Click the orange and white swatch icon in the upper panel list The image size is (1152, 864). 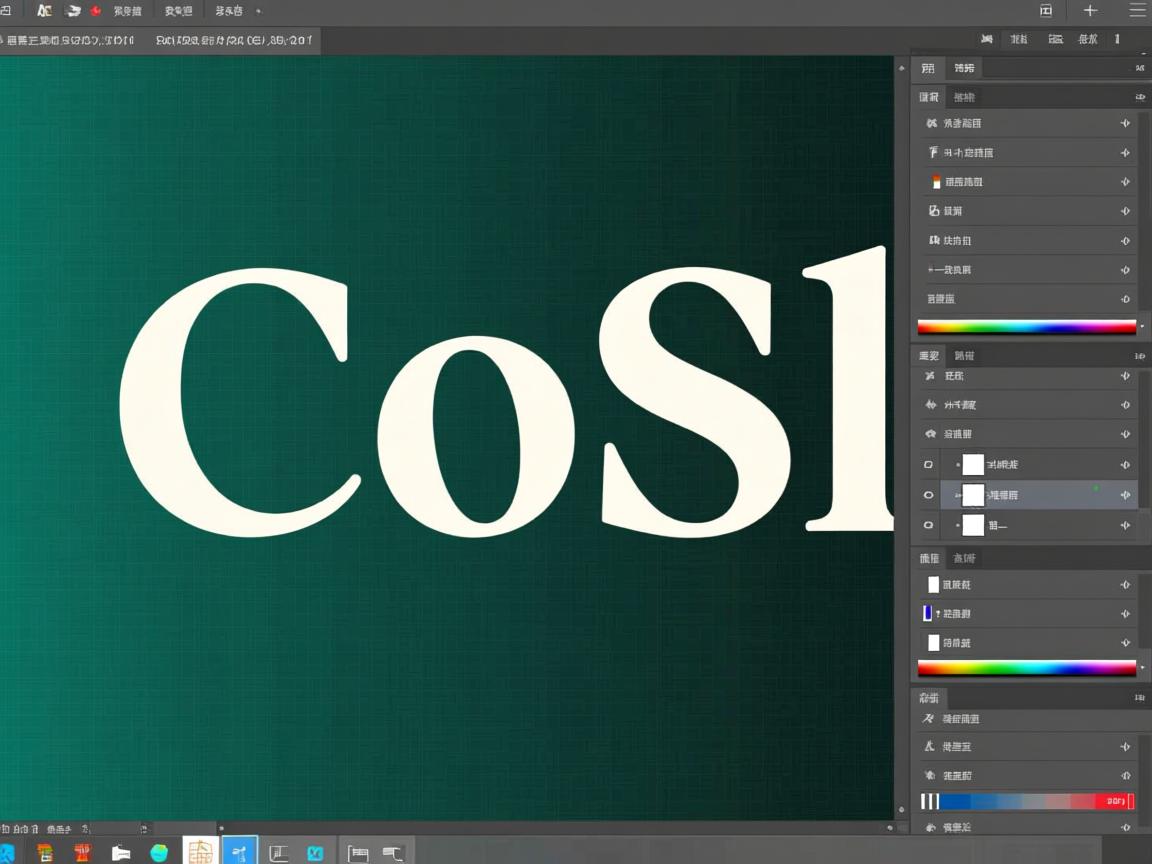click(x=936, y=182)
